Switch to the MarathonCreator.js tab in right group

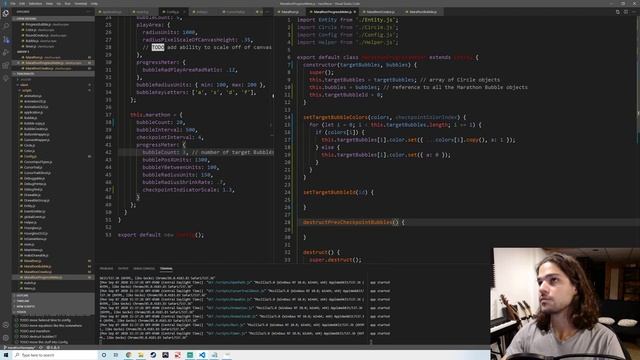pyautogui.click(x=380, y=12)
